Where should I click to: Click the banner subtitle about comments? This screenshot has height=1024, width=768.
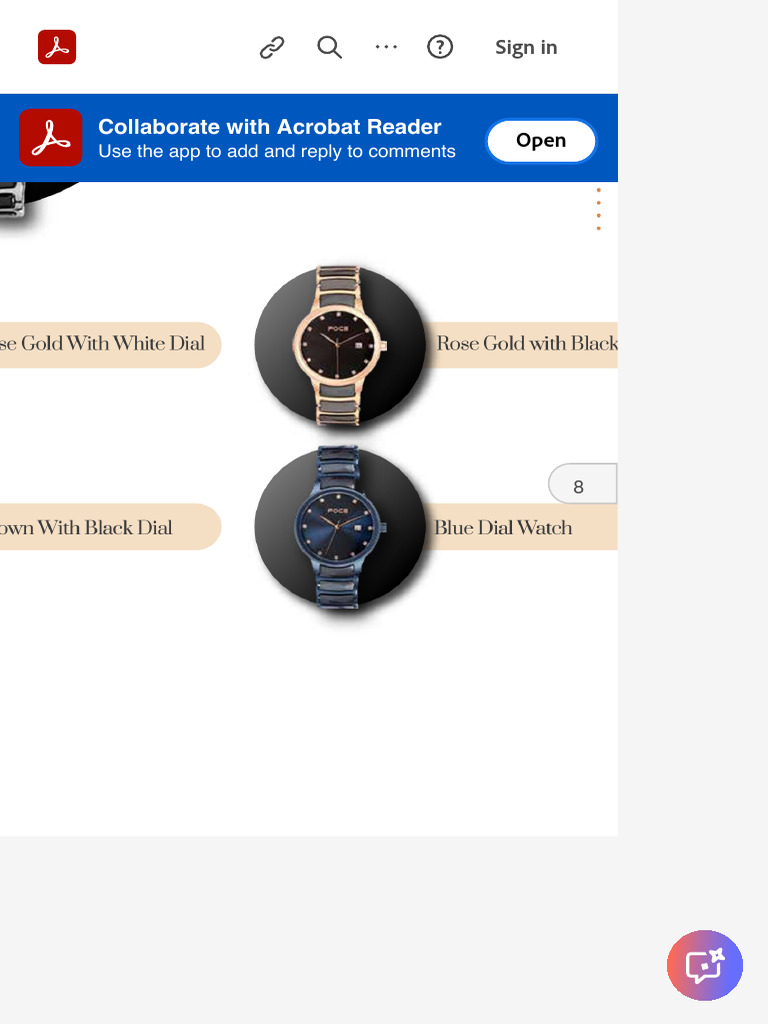click(x=277, y=152)
